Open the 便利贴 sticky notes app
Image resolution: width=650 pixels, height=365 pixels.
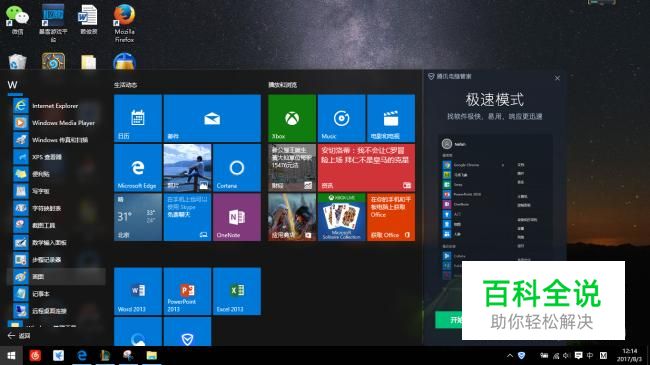(x=56, y=174)
